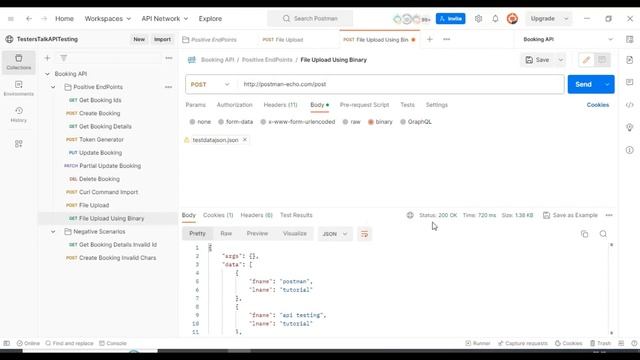
Task: Copy the response with copy icon
Action: (x=584, y=234)
